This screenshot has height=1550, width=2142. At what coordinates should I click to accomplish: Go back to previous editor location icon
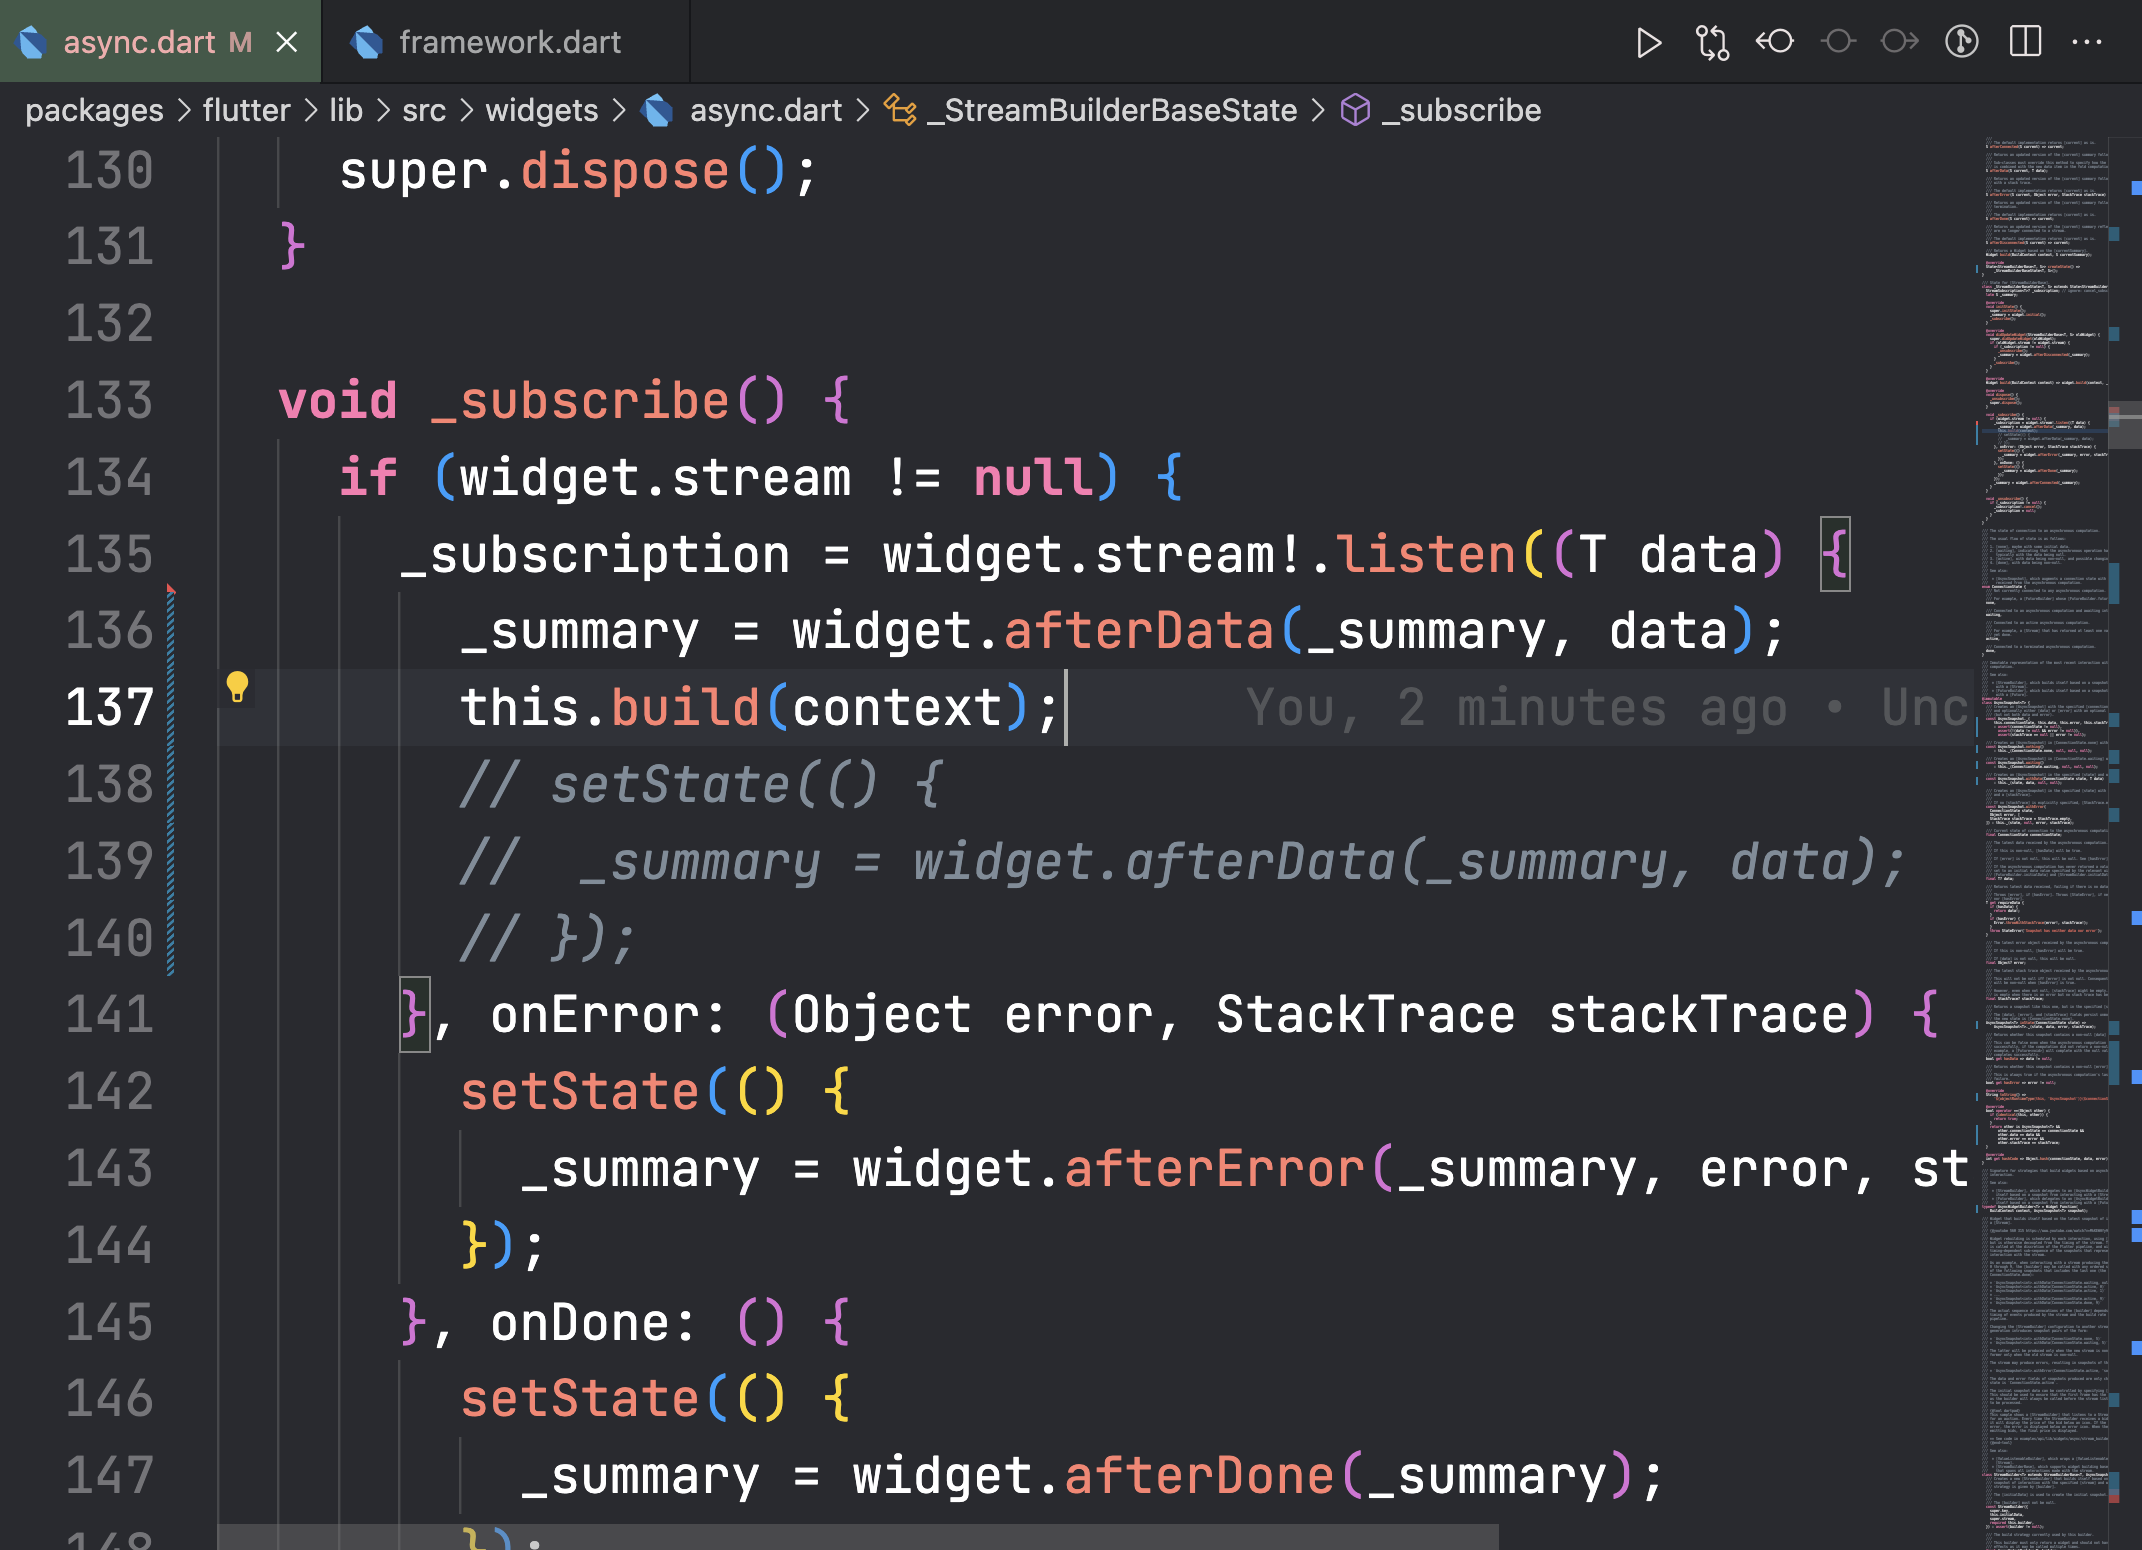(1776, 41)
